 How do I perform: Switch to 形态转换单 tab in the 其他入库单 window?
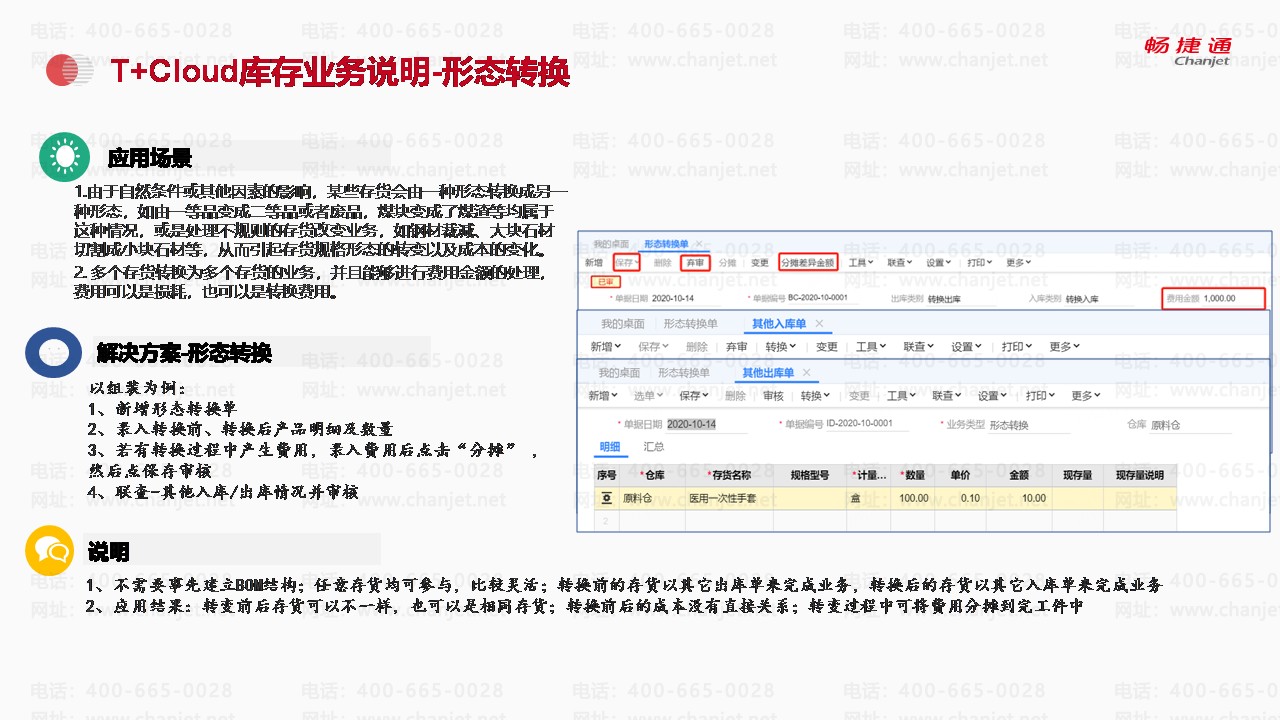(x=691, y=323)
